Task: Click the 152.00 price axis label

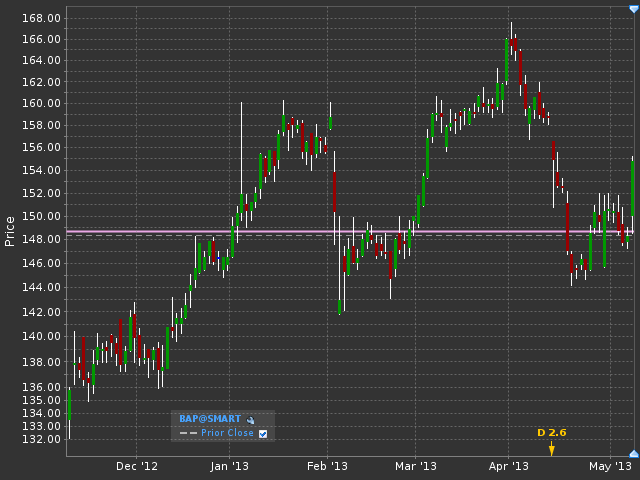Action: click(x=41, y=193)
